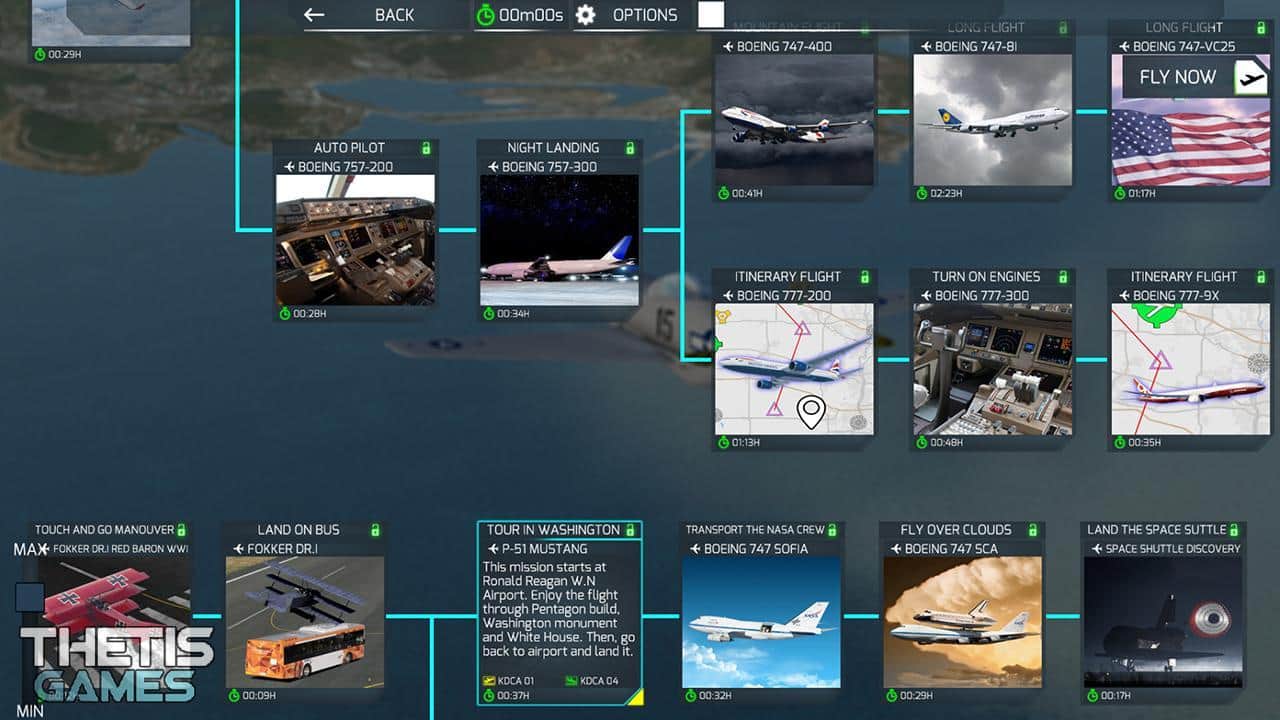Click the back arrow icon
Image resolution: width=1280 pixels, height=720 pixels.
pos(314,15)
